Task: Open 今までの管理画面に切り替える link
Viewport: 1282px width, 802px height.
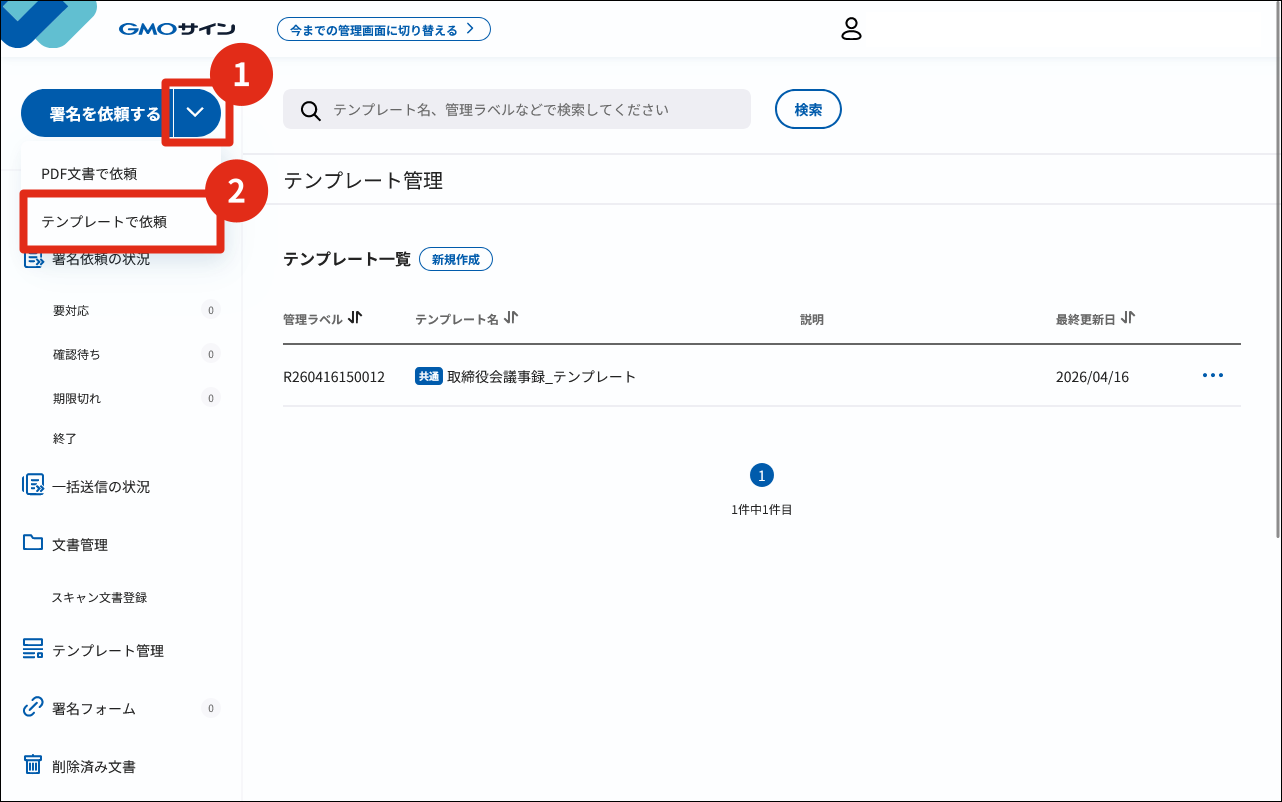Action: click(x=384, y=28)
